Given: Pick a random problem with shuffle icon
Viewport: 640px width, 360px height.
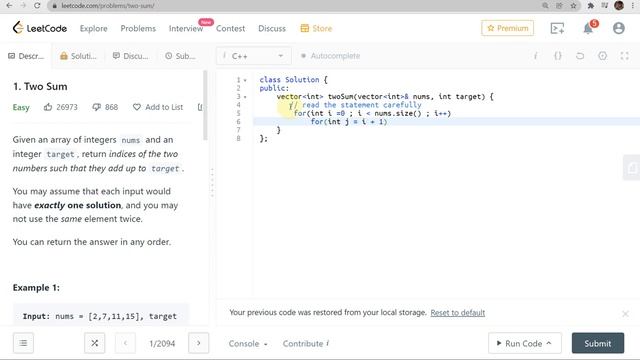Looking at the screenshot, I should click(95, 343).
